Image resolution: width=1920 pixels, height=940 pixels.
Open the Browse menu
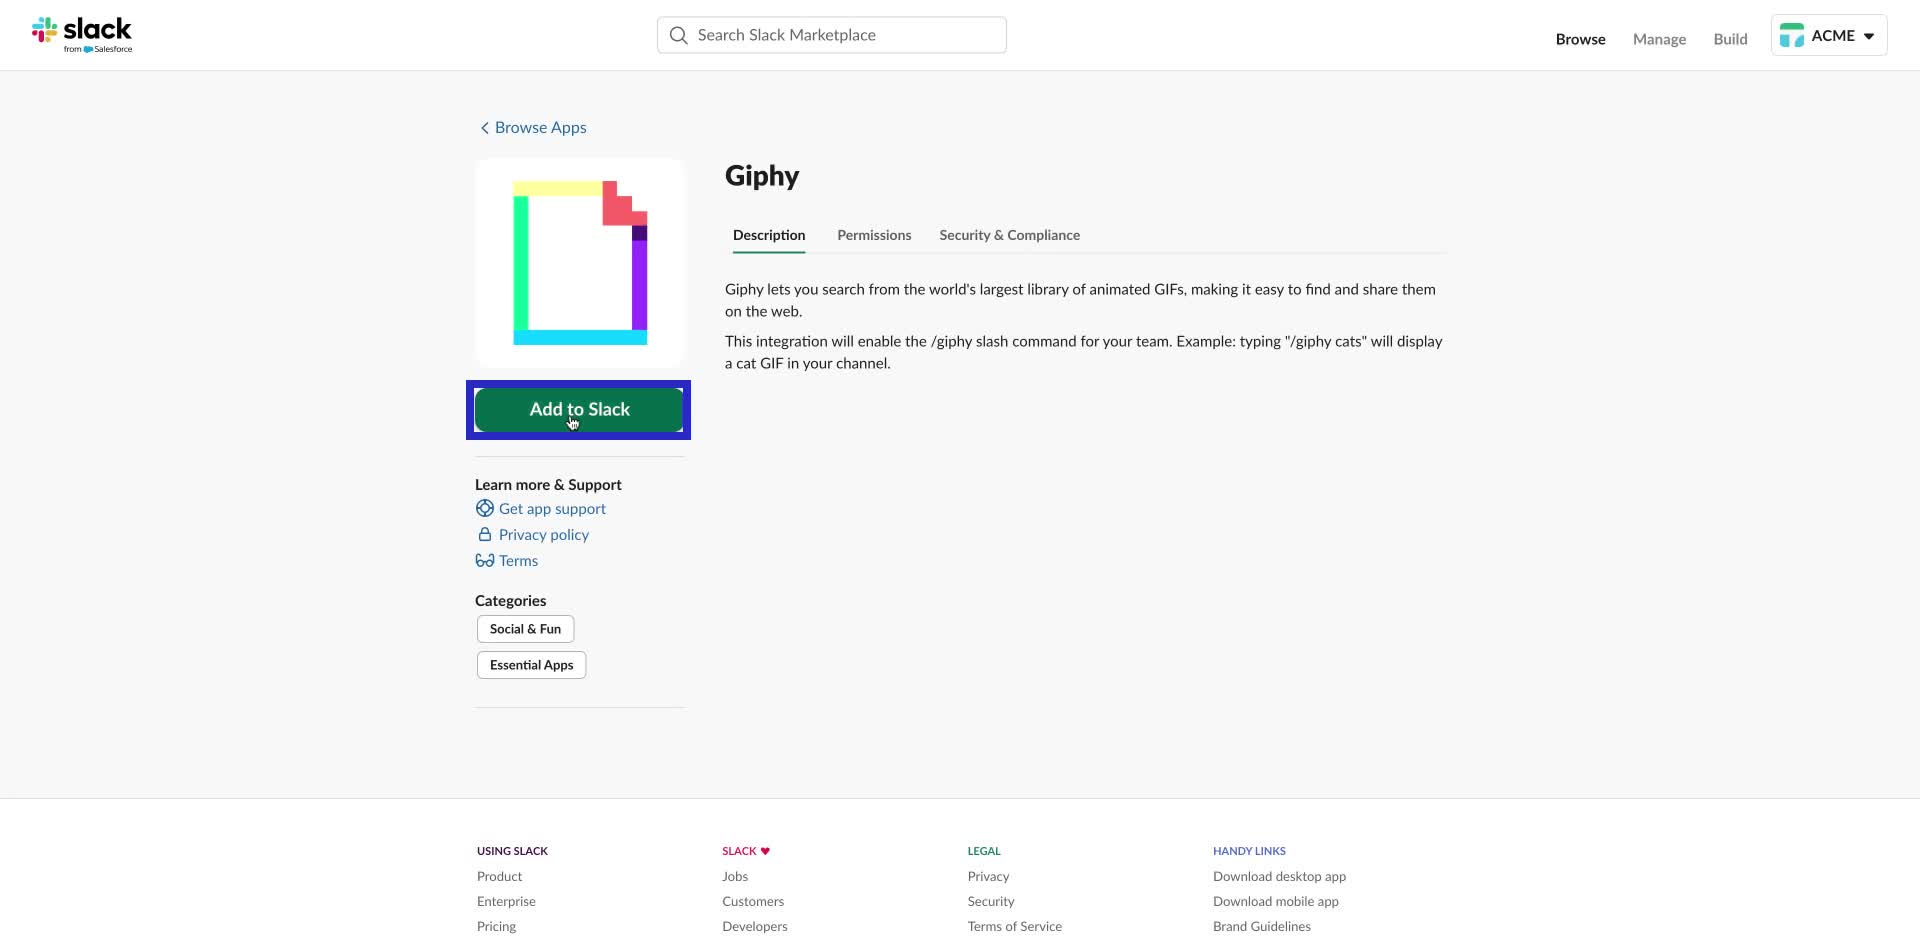(x=1580, y=39)
